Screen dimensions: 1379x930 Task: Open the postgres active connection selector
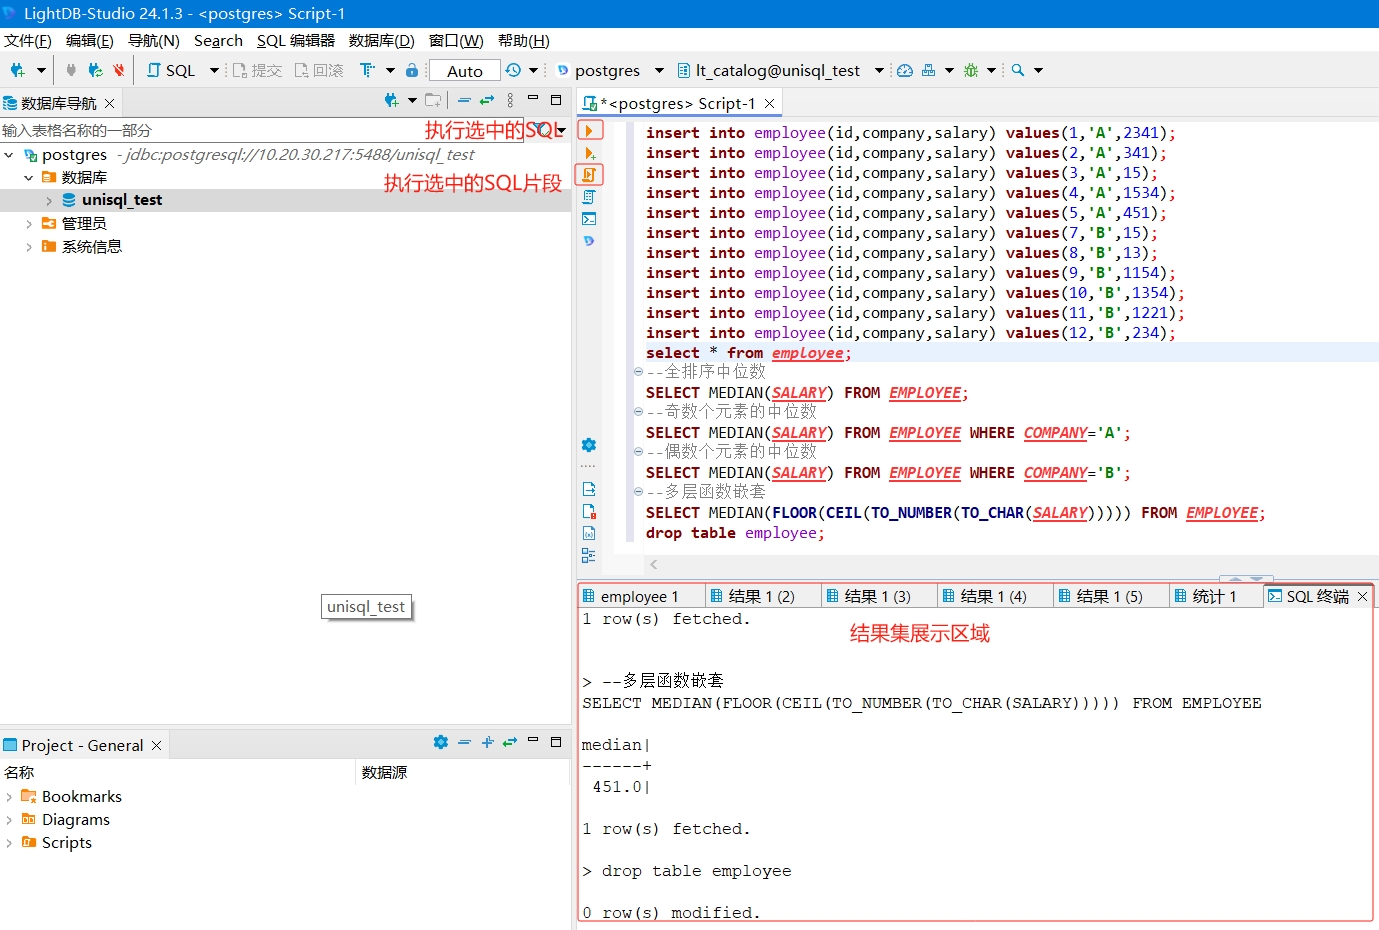pyautogui.click(x=609, y=70)
